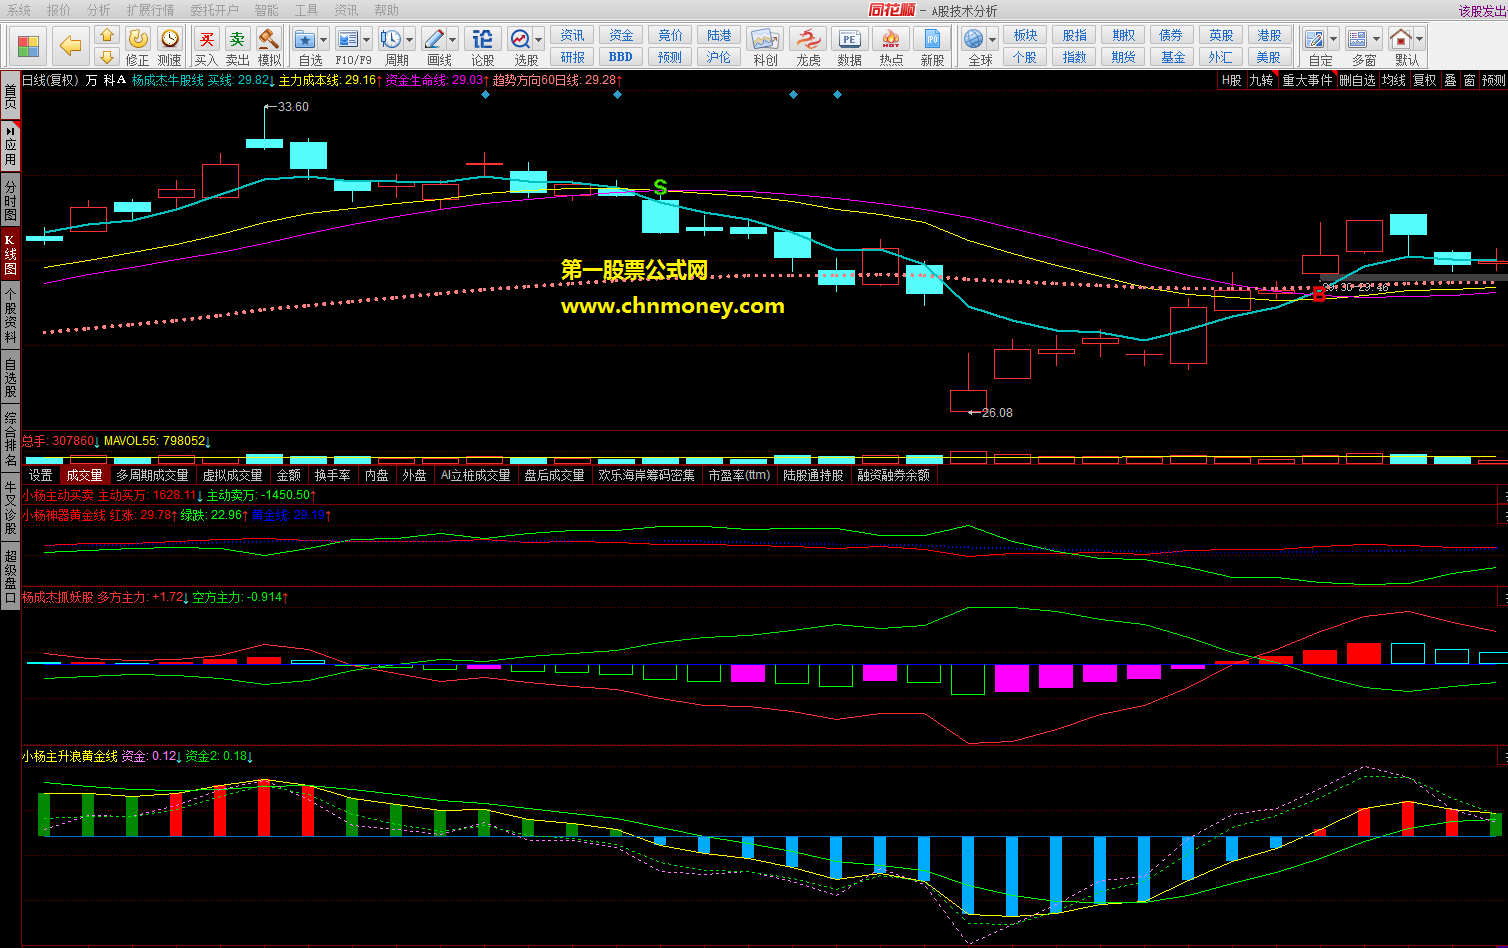1508x948 pixels.
Task: Open 卖出 sell order icon
Action: pyautogui.click(x=237, y=38)
